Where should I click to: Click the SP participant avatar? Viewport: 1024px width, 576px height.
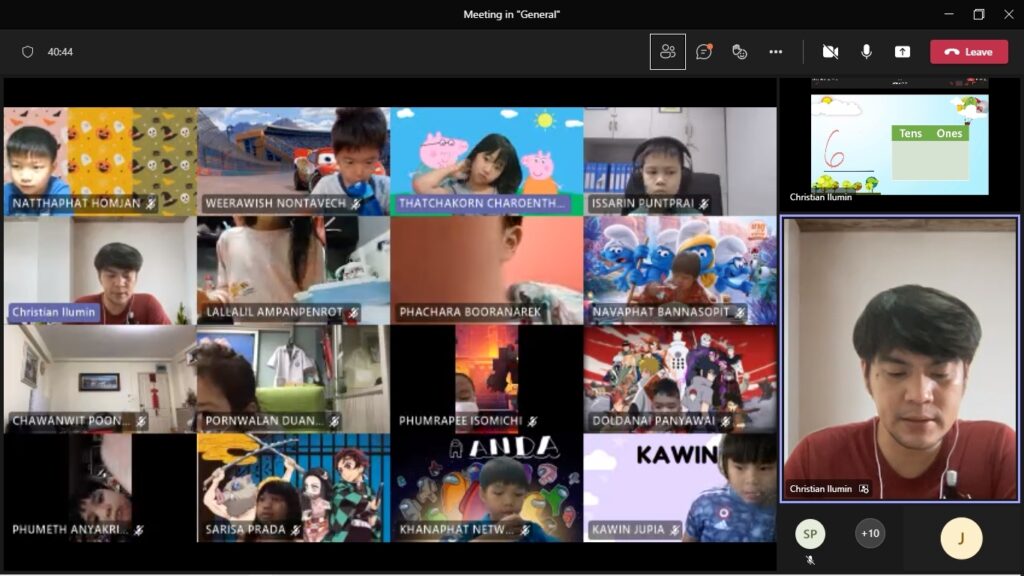pos(810,534)
